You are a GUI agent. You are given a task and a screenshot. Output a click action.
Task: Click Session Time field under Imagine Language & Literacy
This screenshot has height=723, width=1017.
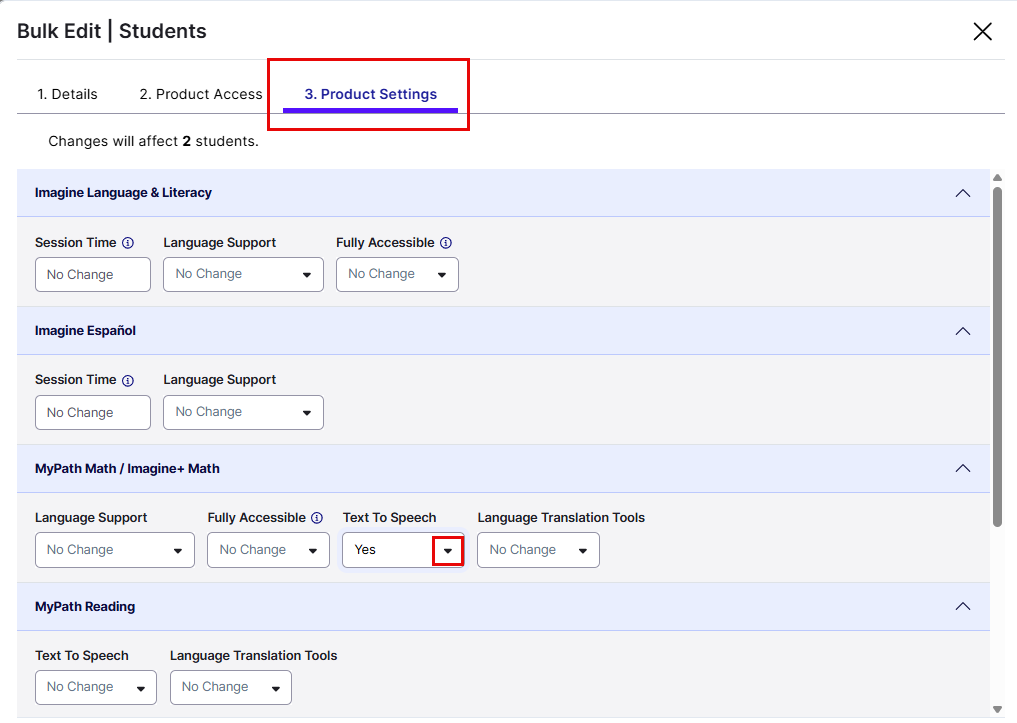(x=92, y=274)
